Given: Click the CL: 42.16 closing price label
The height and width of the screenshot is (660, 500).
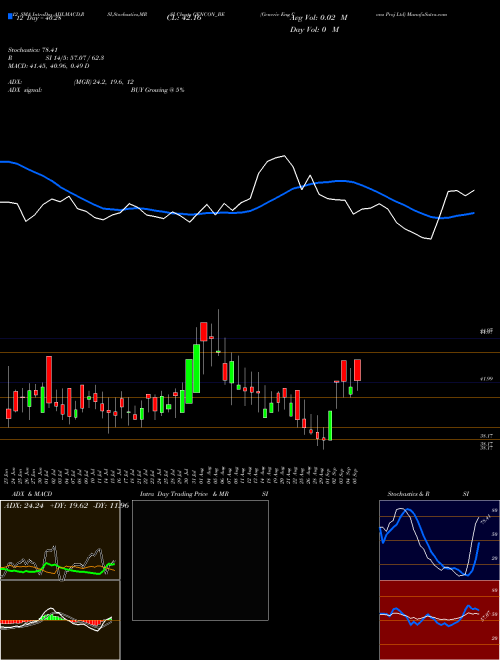Looking at the screenshot, I should (x=184, y=18).
